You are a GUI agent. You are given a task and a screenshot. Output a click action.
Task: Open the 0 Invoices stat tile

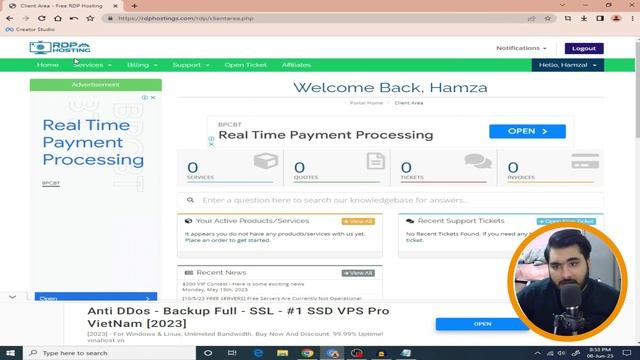click(551, 168)
